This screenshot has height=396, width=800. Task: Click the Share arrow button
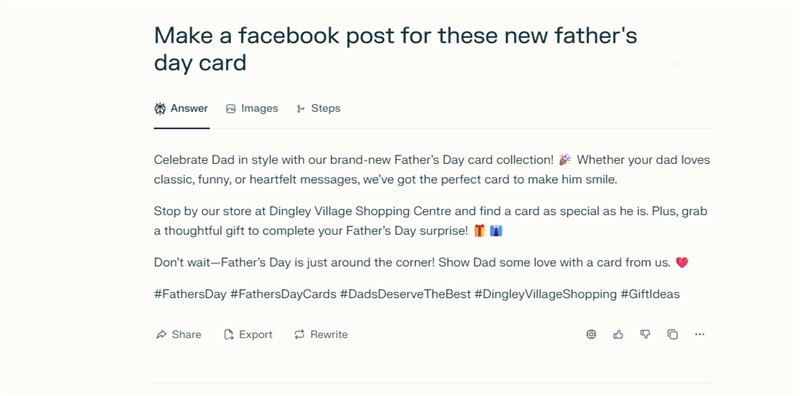(x=178, y=334)
